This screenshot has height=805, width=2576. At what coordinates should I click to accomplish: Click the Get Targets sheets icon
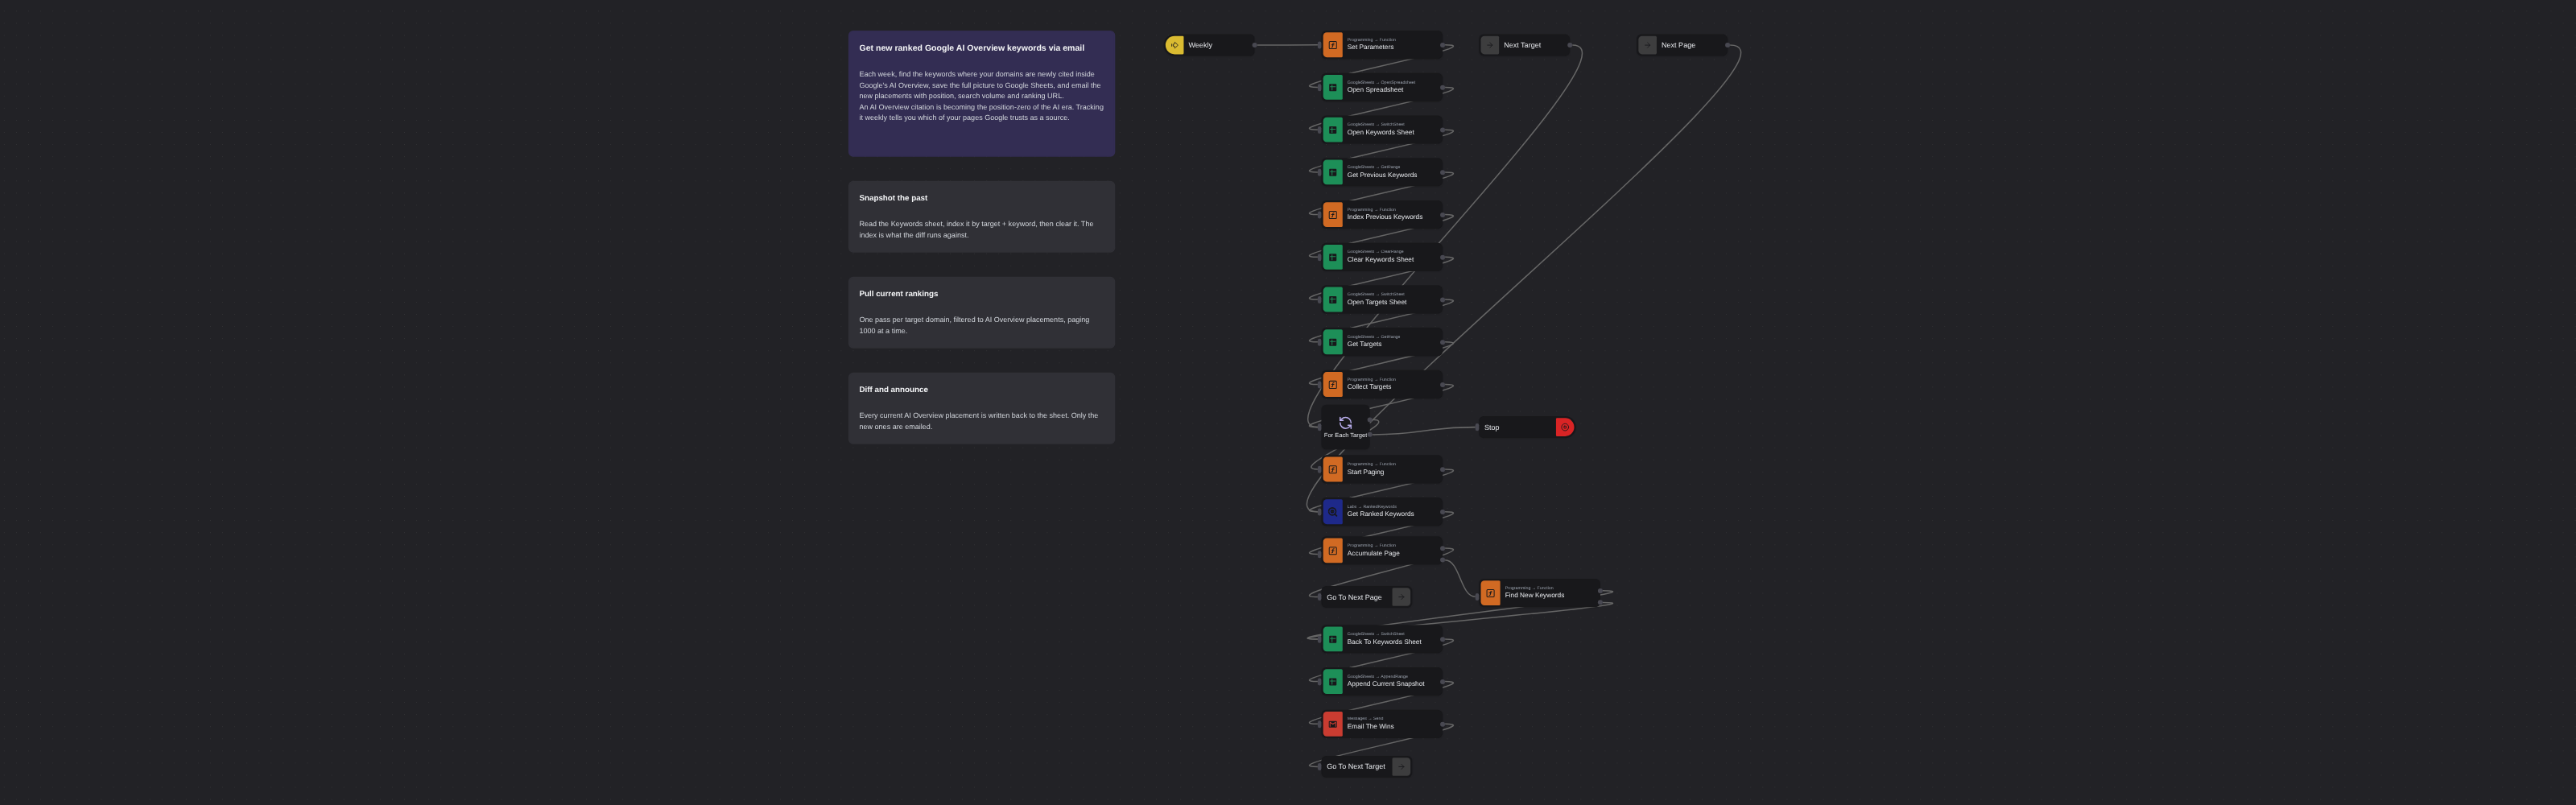pyautogui.click(x=1332, y=342)
